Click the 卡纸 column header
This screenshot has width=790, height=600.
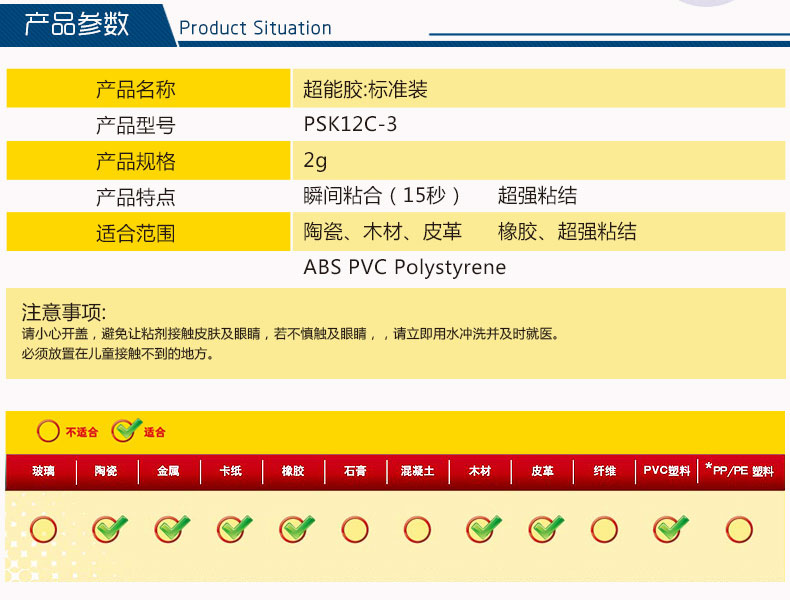[231, 471]
